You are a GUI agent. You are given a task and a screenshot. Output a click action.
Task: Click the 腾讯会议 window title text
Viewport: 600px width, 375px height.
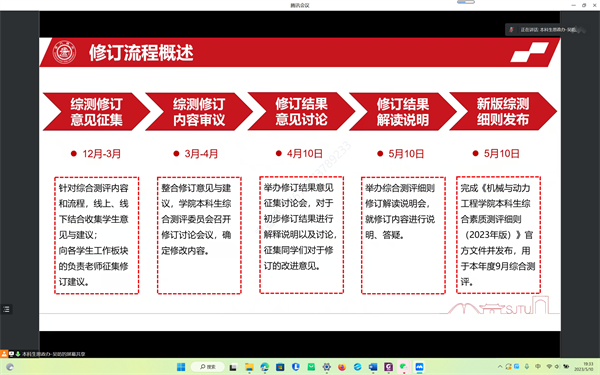pos(300,5)
